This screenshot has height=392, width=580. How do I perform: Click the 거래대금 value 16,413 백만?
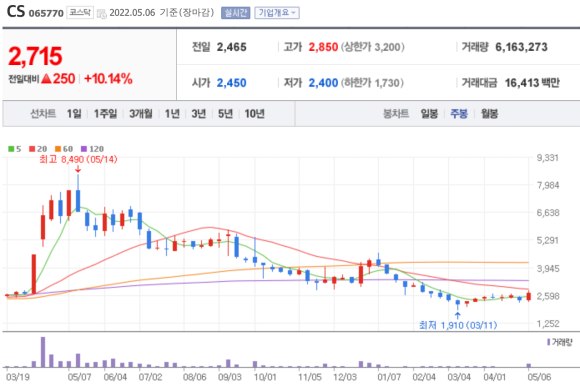pos(532,83)
